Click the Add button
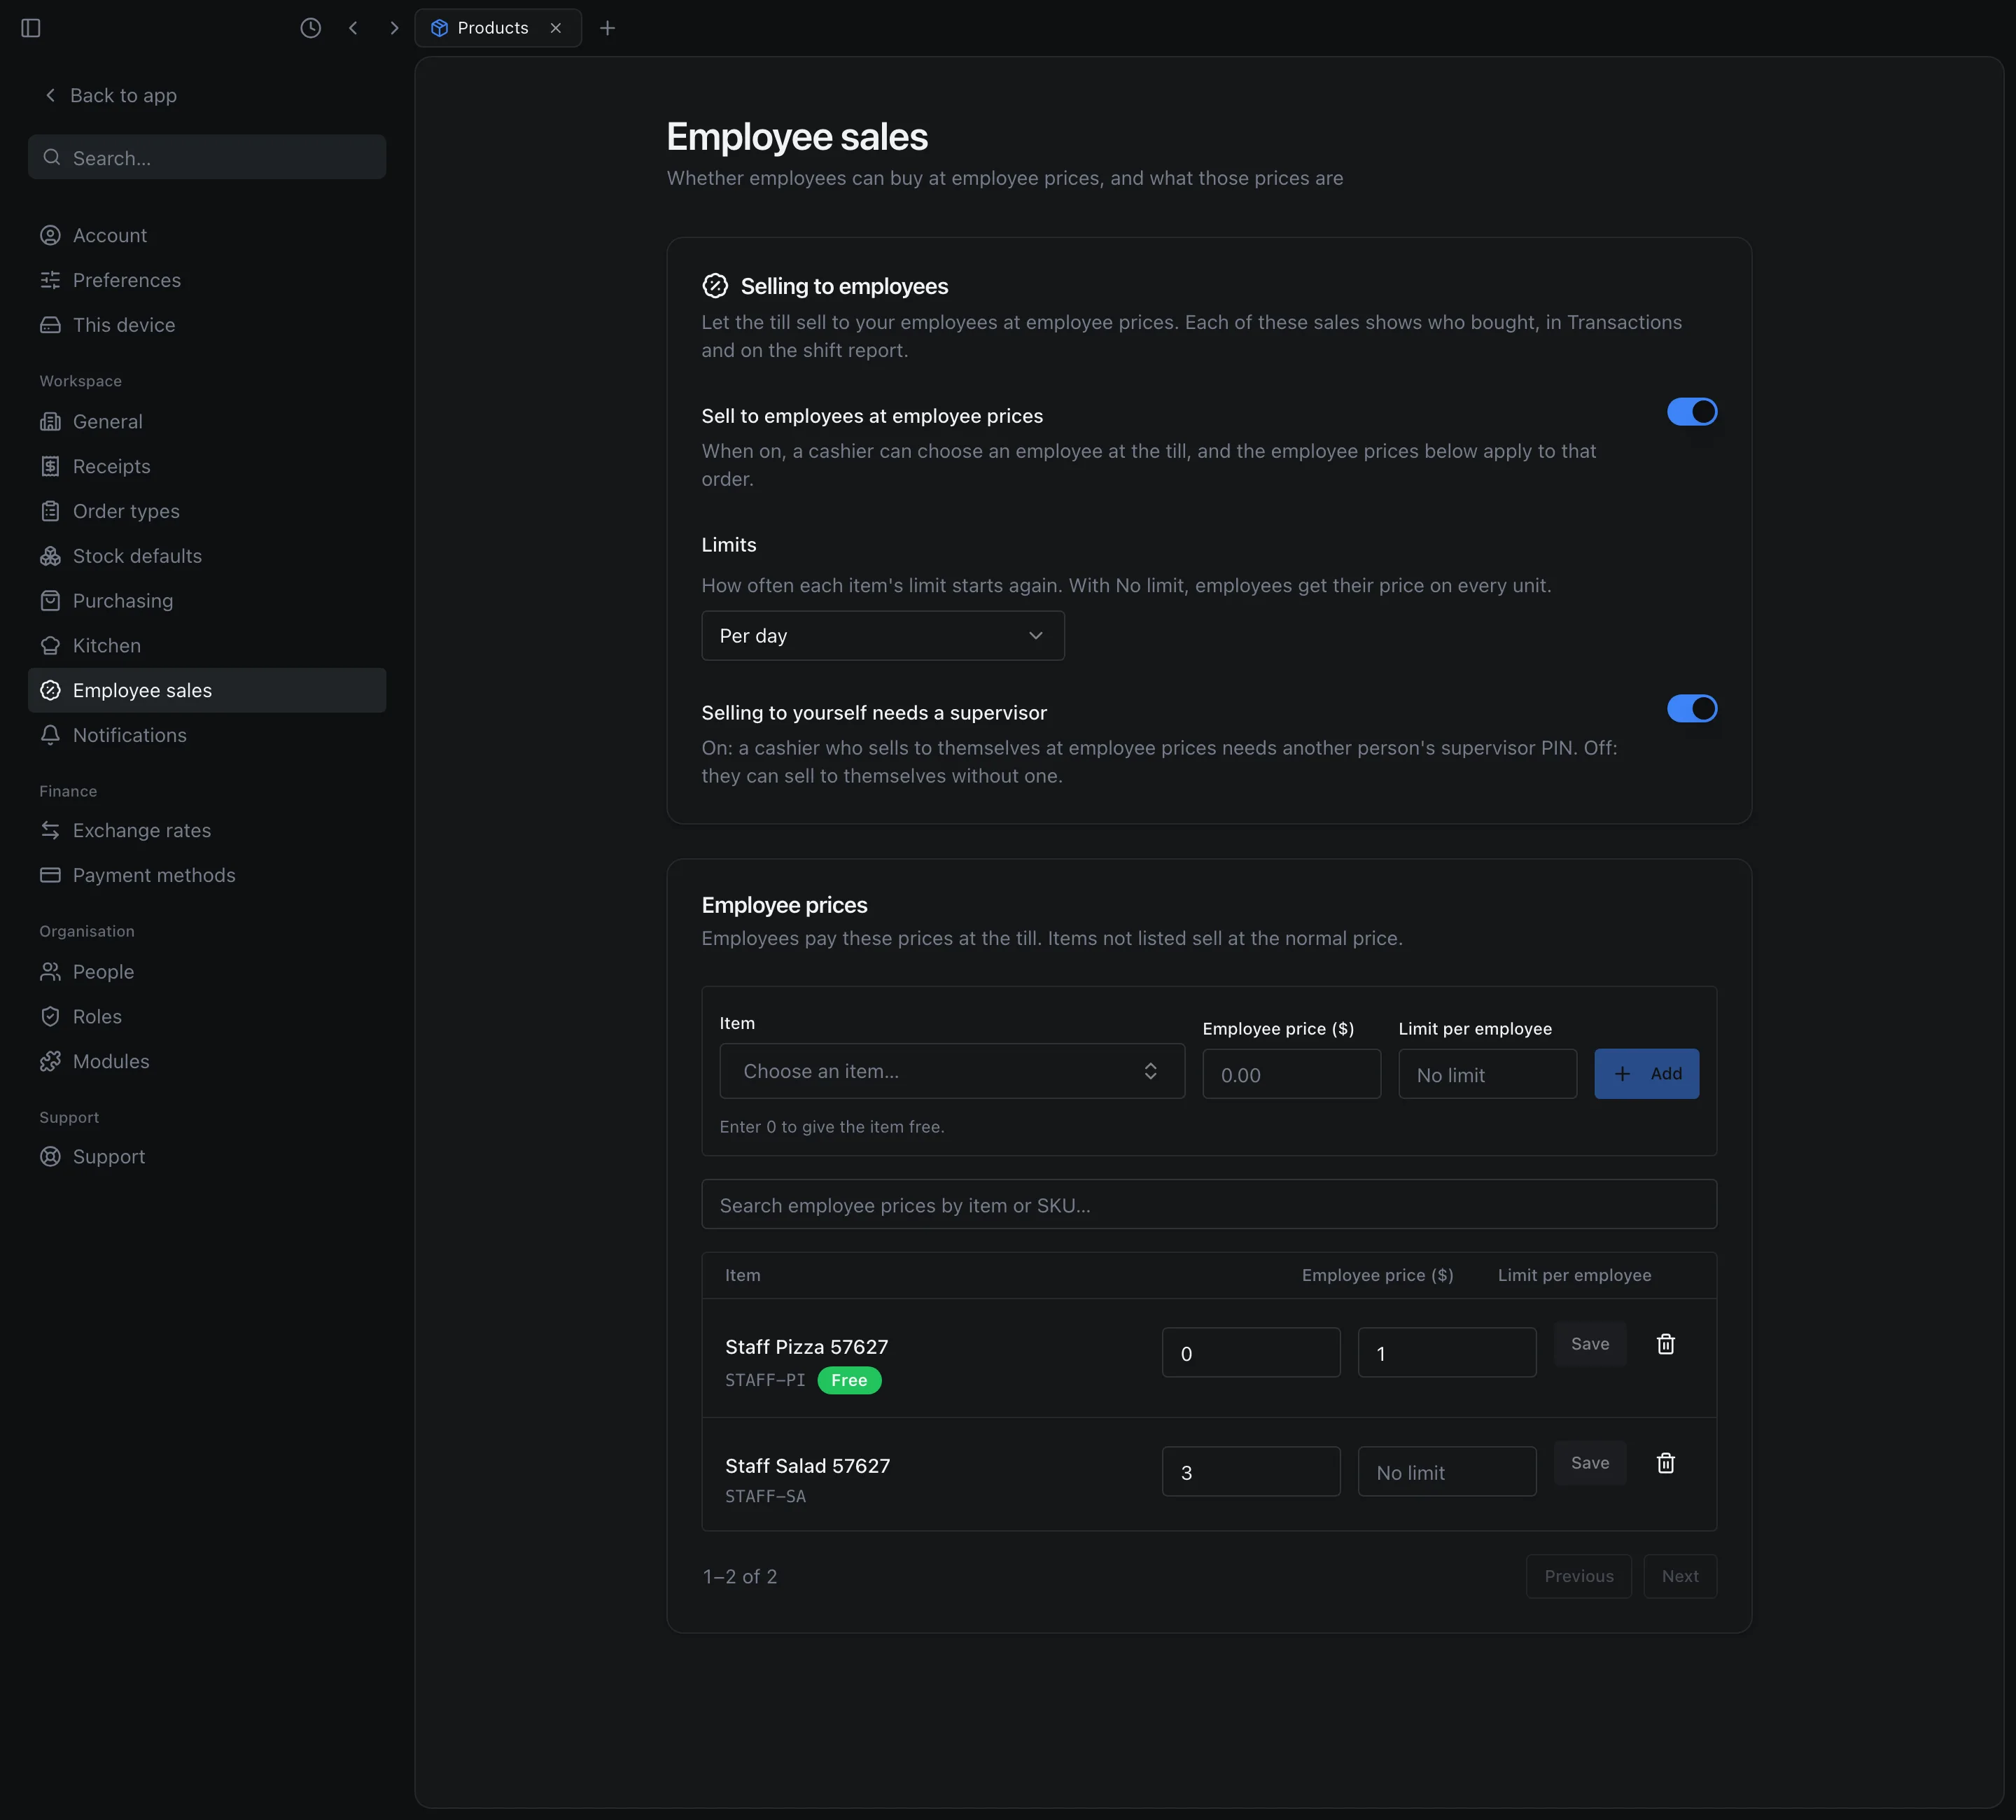Viewport: 2016px width, 1820px height. pyautogui.click(x=1646, y=1074)
